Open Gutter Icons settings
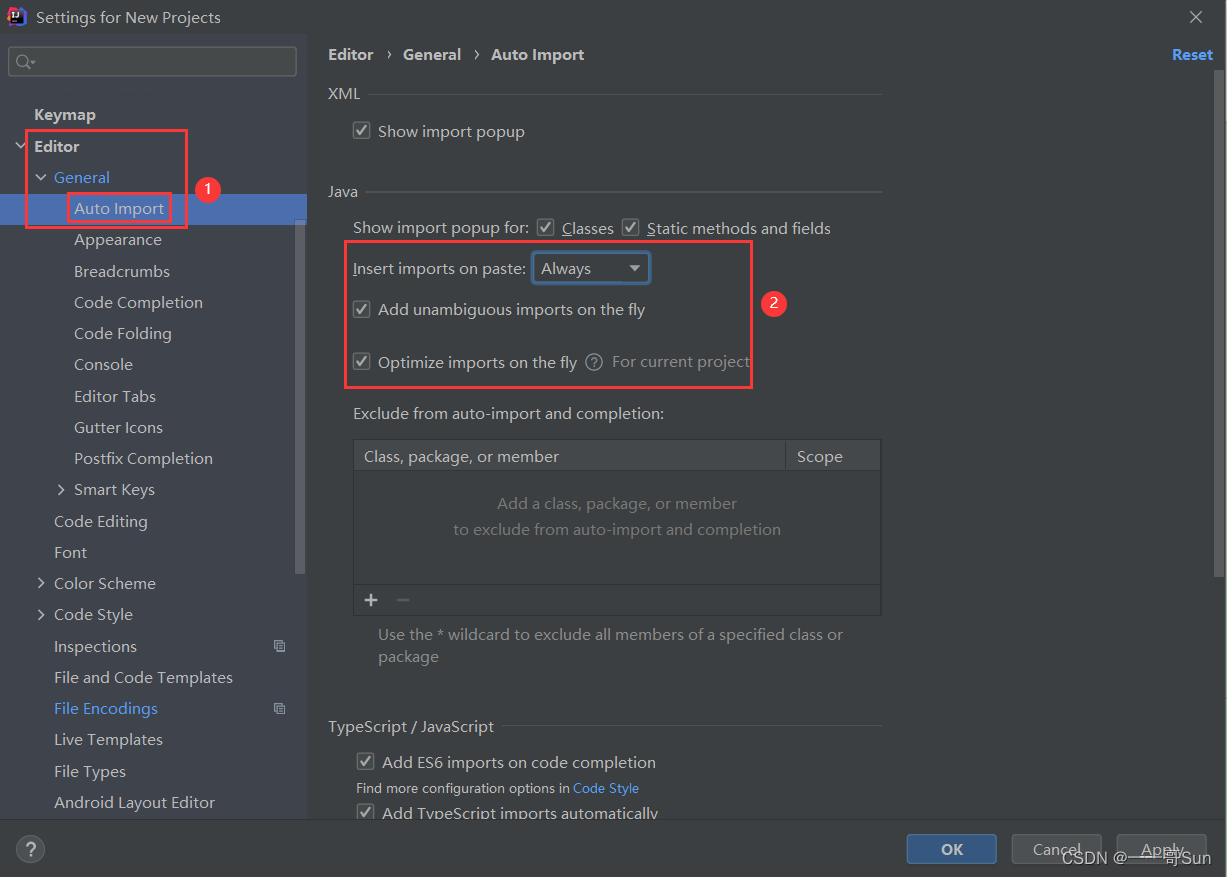The image size is (1227, 877). 118,427
